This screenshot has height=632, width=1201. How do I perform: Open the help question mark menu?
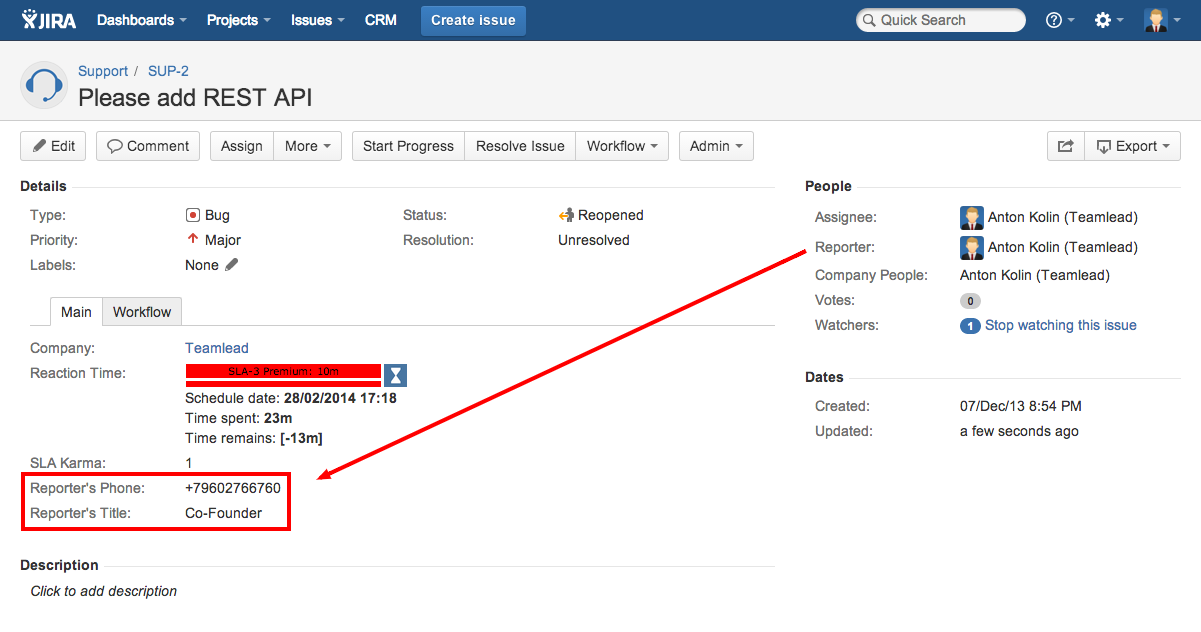pos(1059,20)
